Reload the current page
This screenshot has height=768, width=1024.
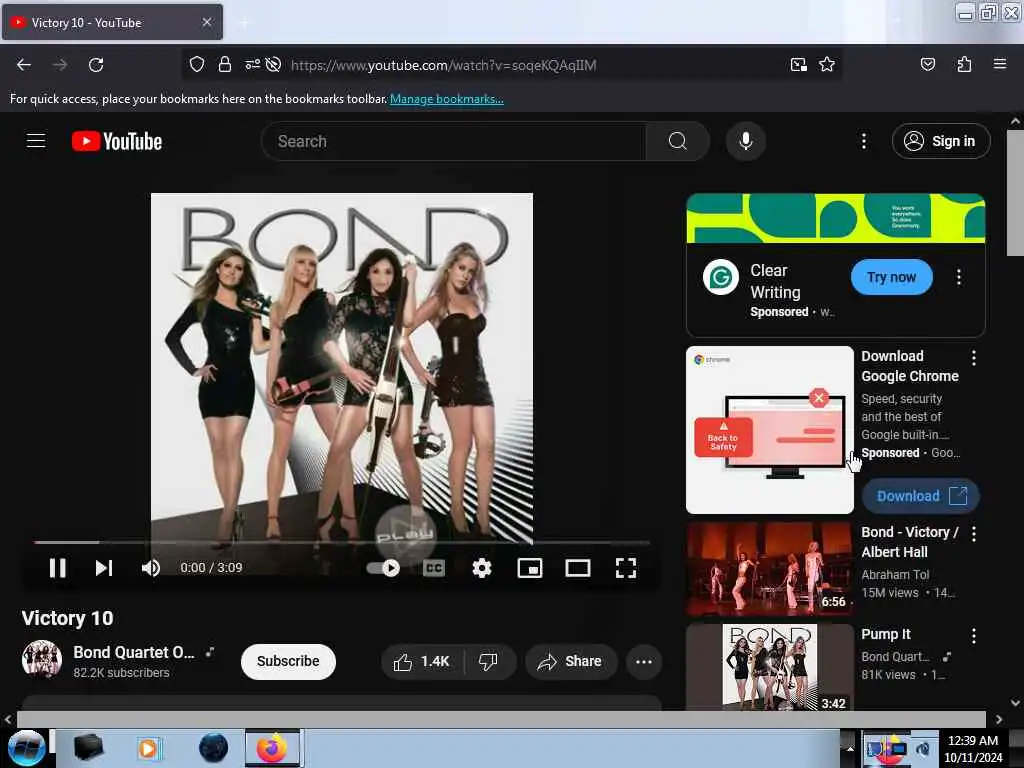[x=96, y=65]
